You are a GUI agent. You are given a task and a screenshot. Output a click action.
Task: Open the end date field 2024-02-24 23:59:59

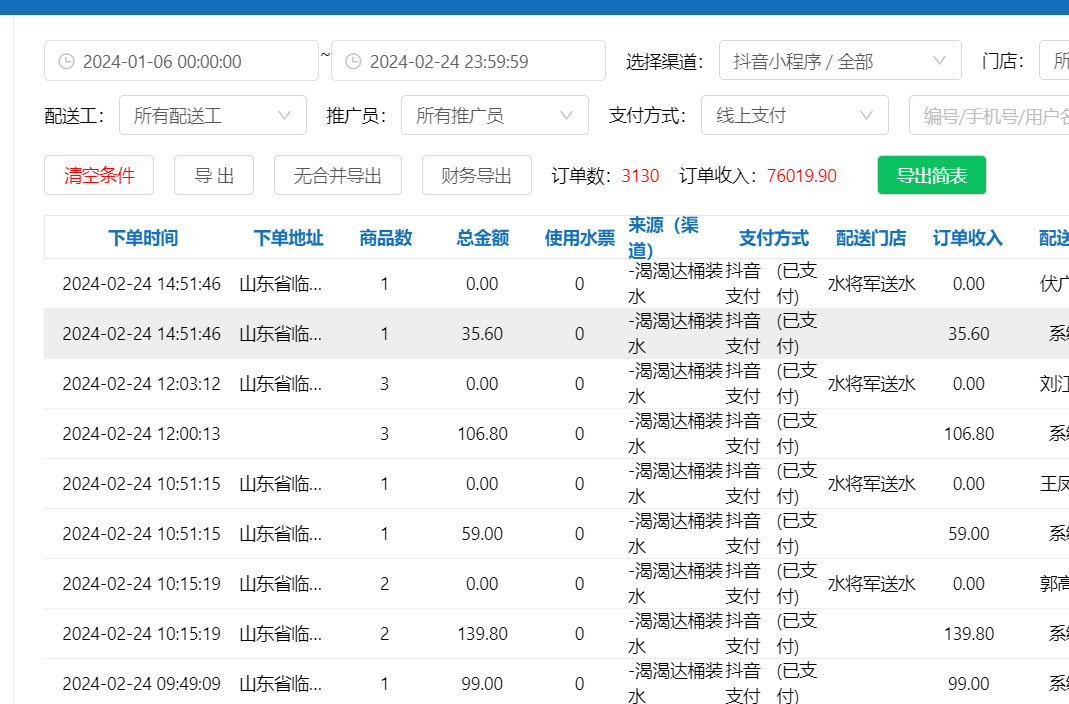[468, 61]
